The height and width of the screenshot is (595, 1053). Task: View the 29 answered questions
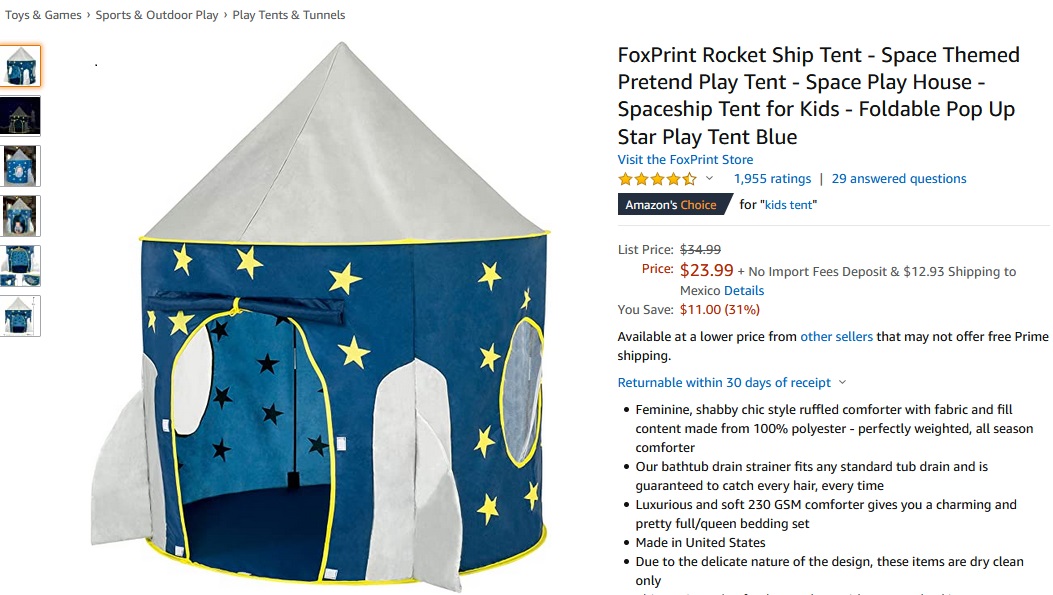point(899,179)
